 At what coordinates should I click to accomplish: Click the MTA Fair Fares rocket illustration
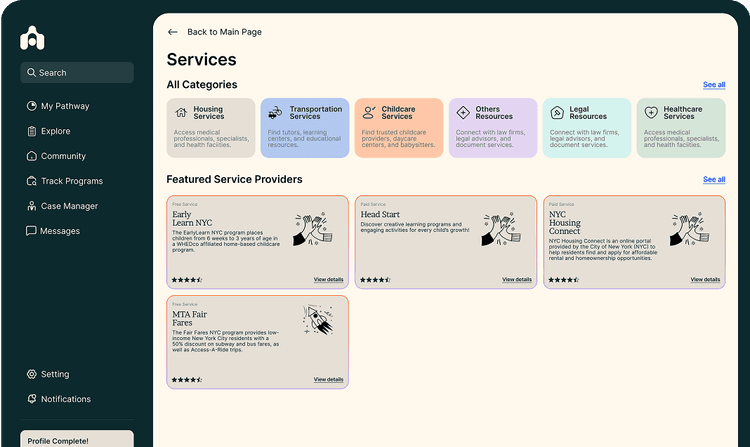[x=318, y=320]
